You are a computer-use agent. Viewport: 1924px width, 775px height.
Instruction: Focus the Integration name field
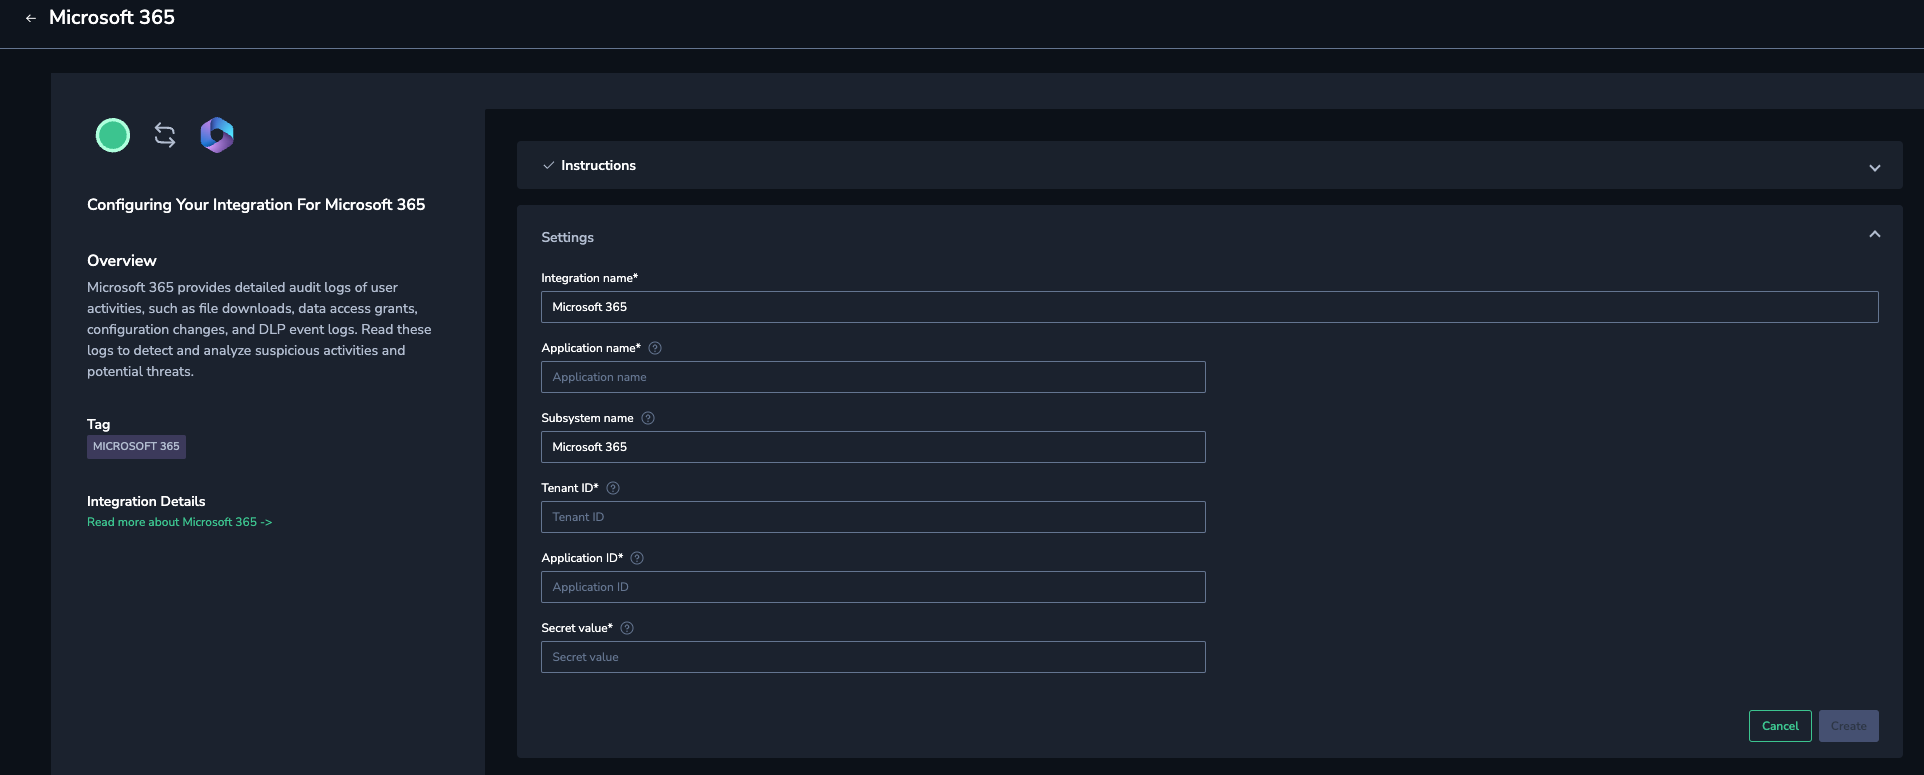[x=1209, y=307]
